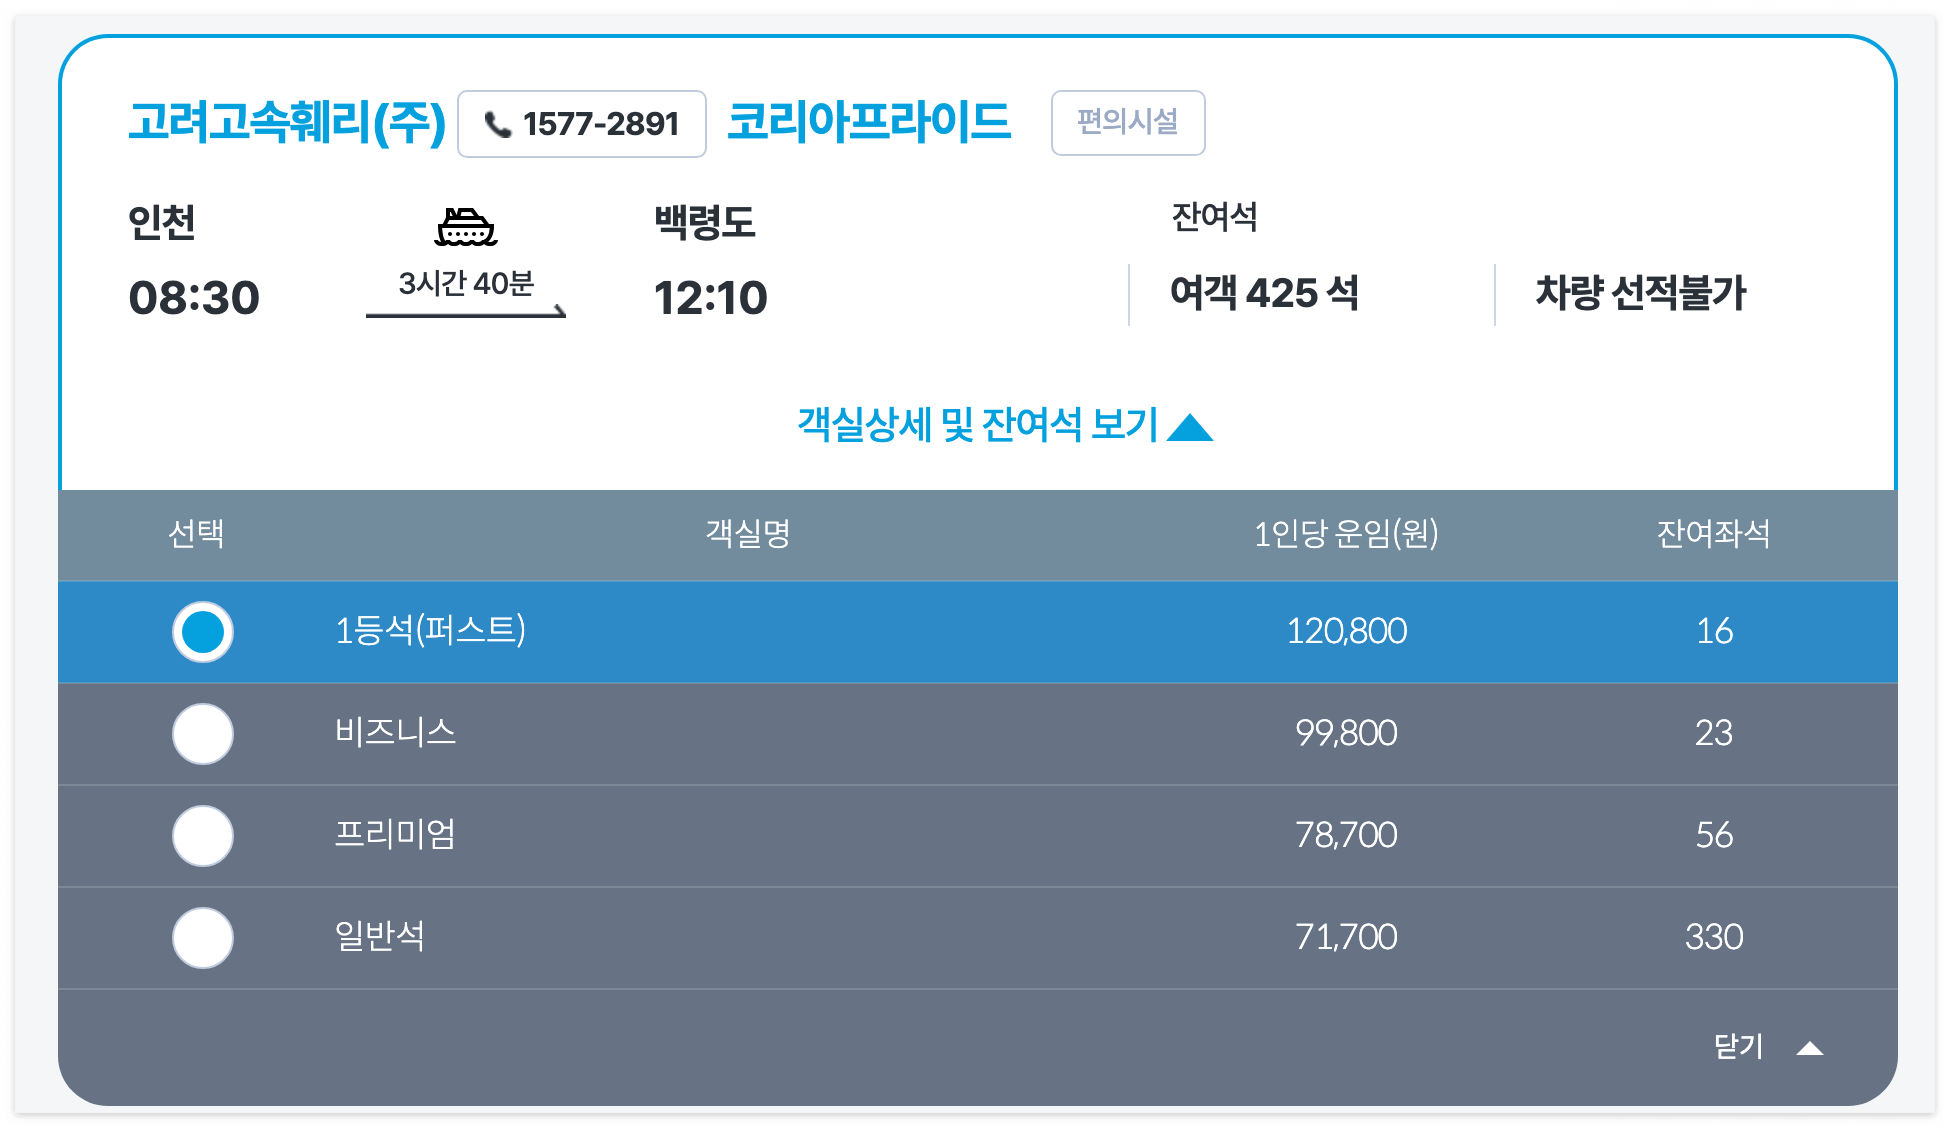Click the 객실명 column header
The width and height of the screenshot is (1950, 1128).
click(748, 534)
